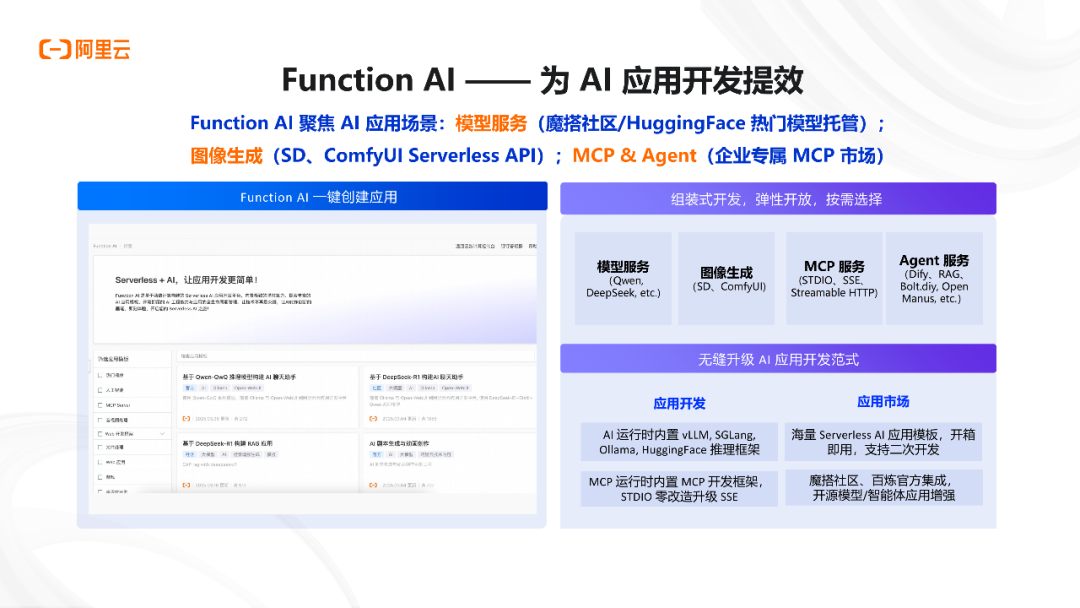Expand the Web 开发框架 row chevron
The height and width of the screenshot is (608, 1080).
click(x=163, y=434)
